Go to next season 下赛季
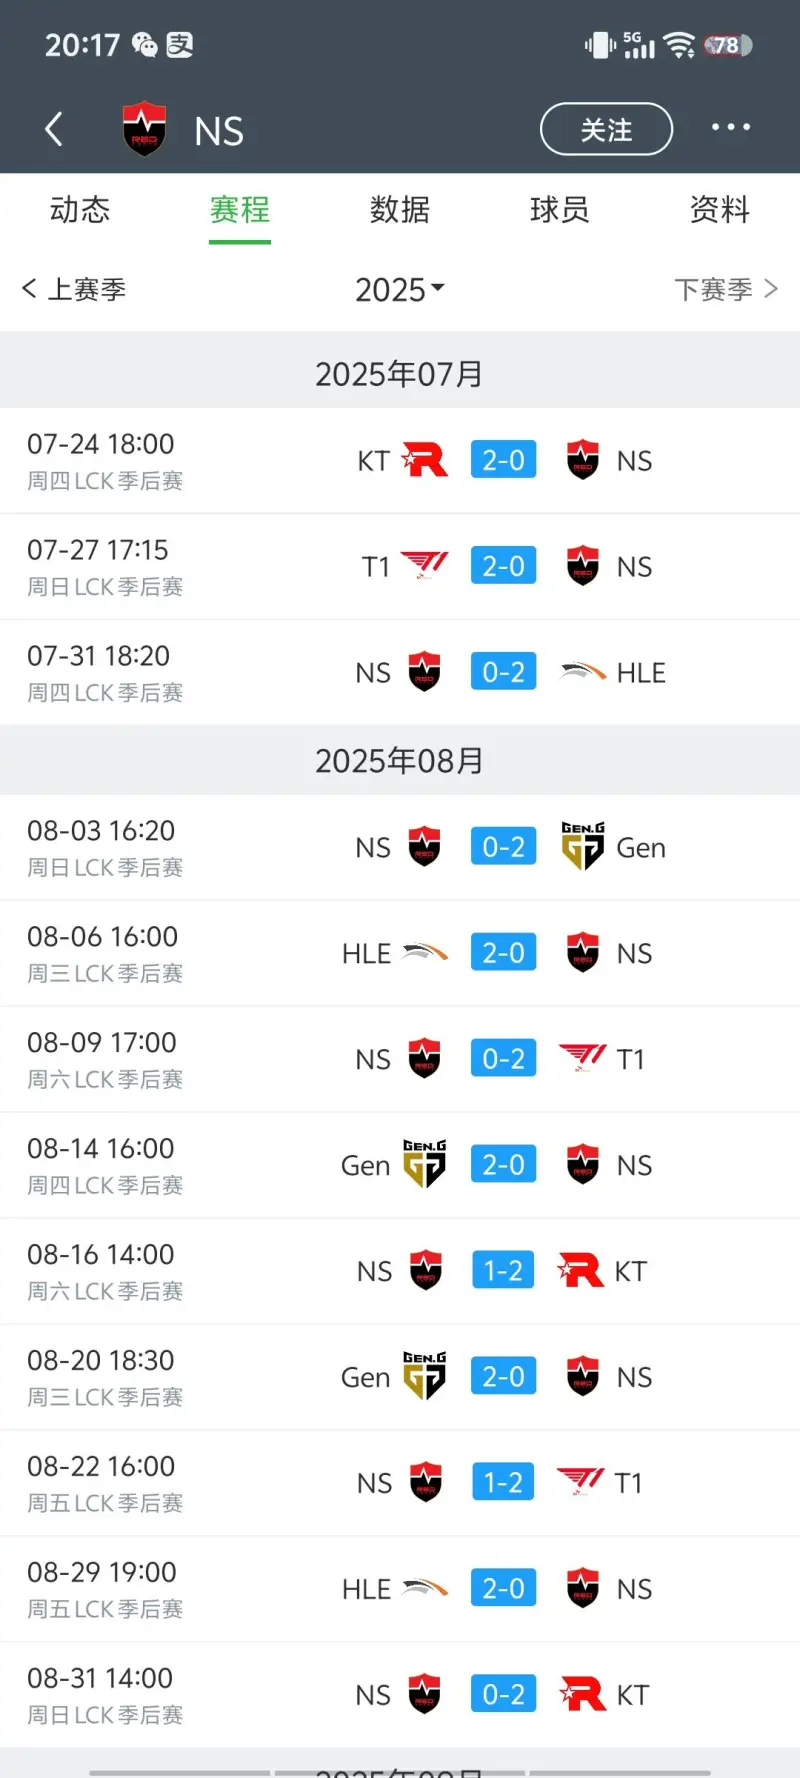Screen dimensions: 800x1778 pos(725,290)
